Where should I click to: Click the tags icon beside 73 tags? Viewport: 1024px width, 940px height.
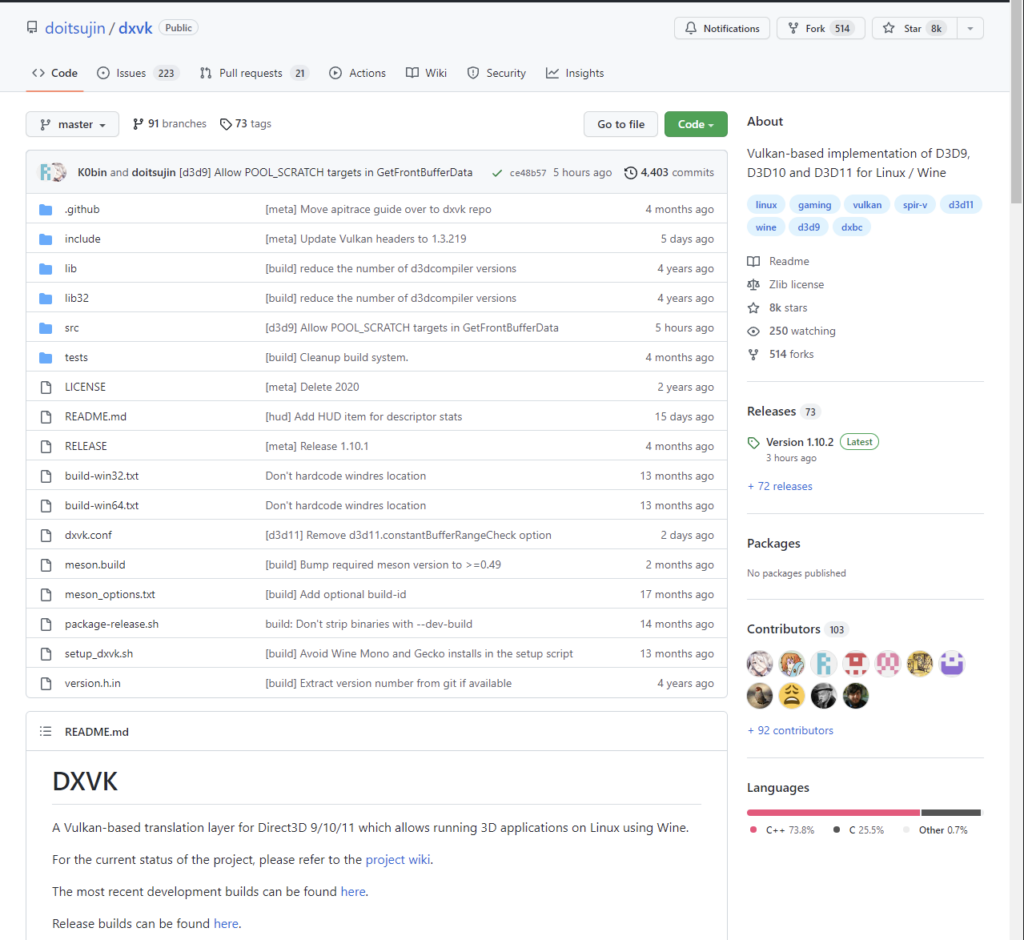(x=226, y=124)
